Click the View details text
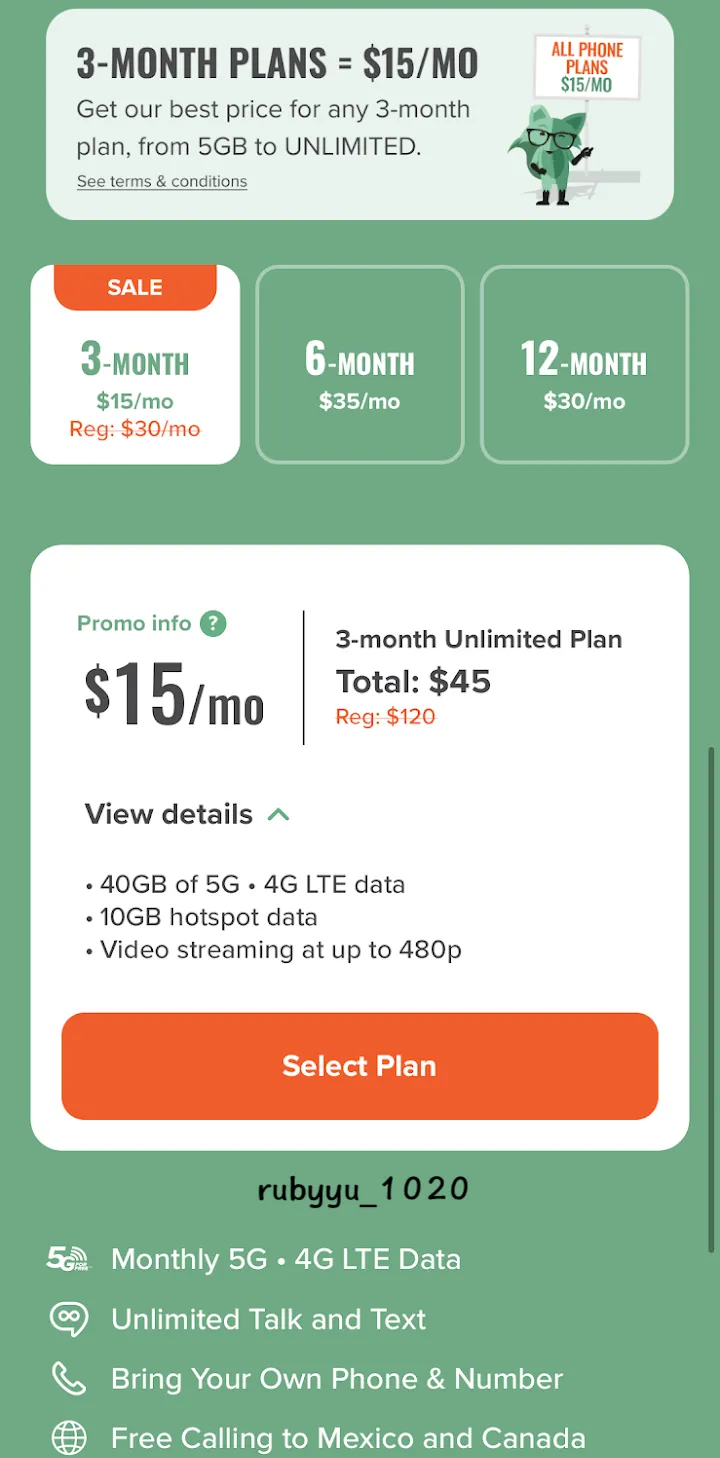Screen dimensions: 720x1458 click(168, 814)
